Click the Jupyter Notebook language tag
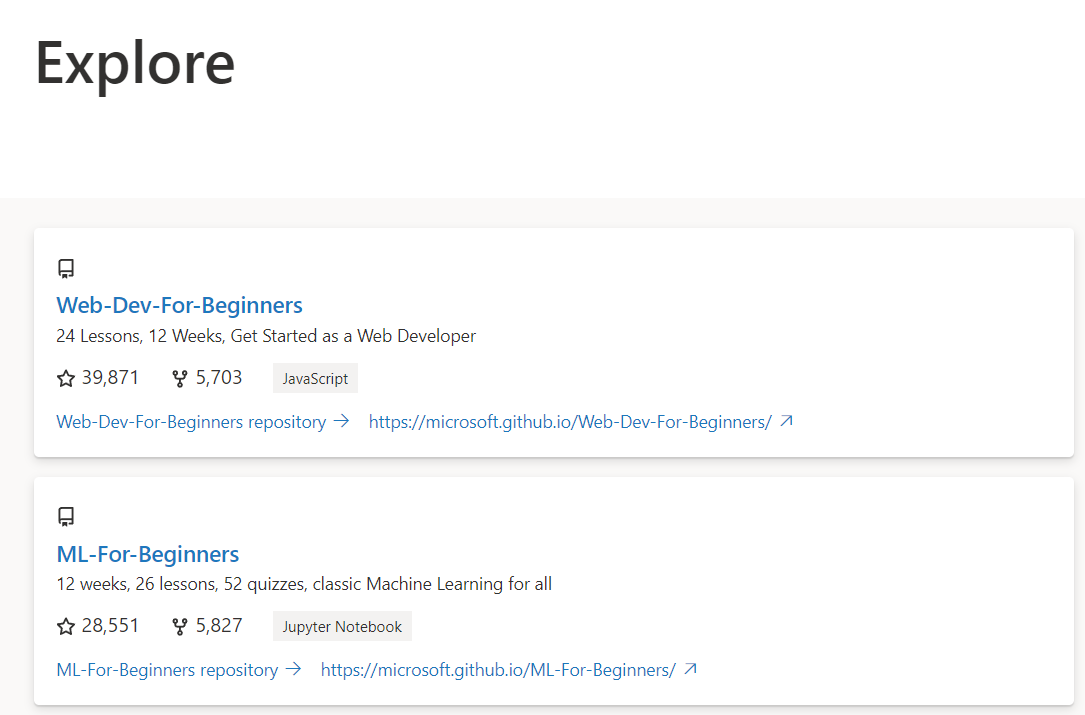The height and width of the screenshot is (715, 1085). pyautogui.click(x=342, y=626)
